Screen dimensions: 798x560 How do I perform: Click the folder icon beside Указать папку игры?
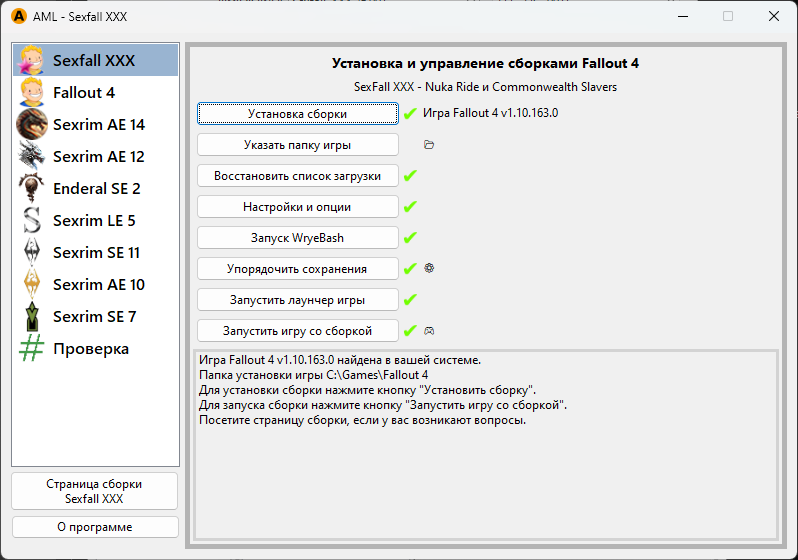[x=429, y=145]
